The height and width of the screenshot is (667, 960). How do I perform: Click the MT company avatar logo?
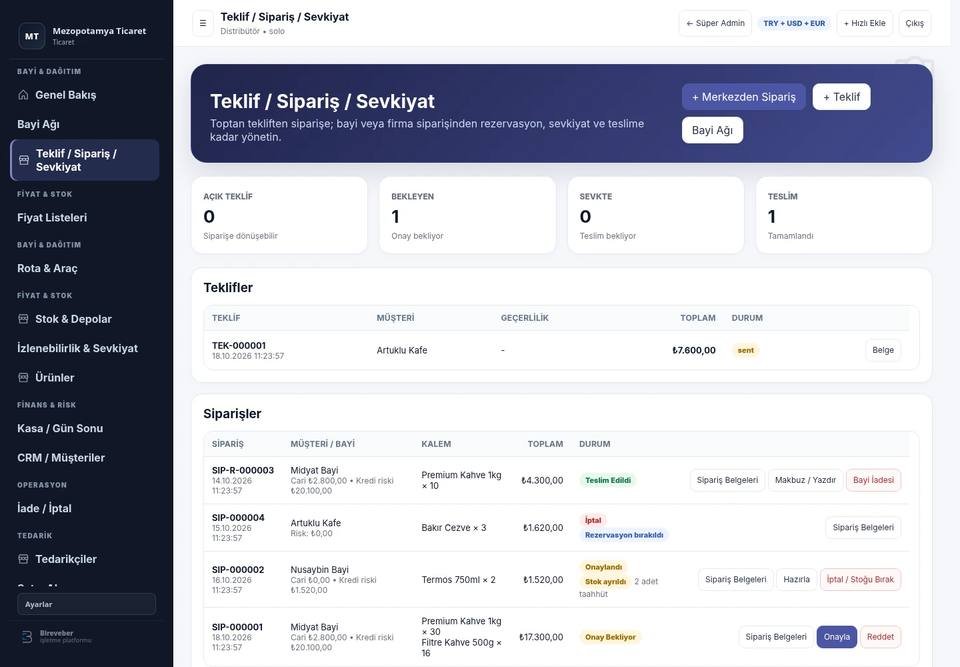click(x=32, y=36)
